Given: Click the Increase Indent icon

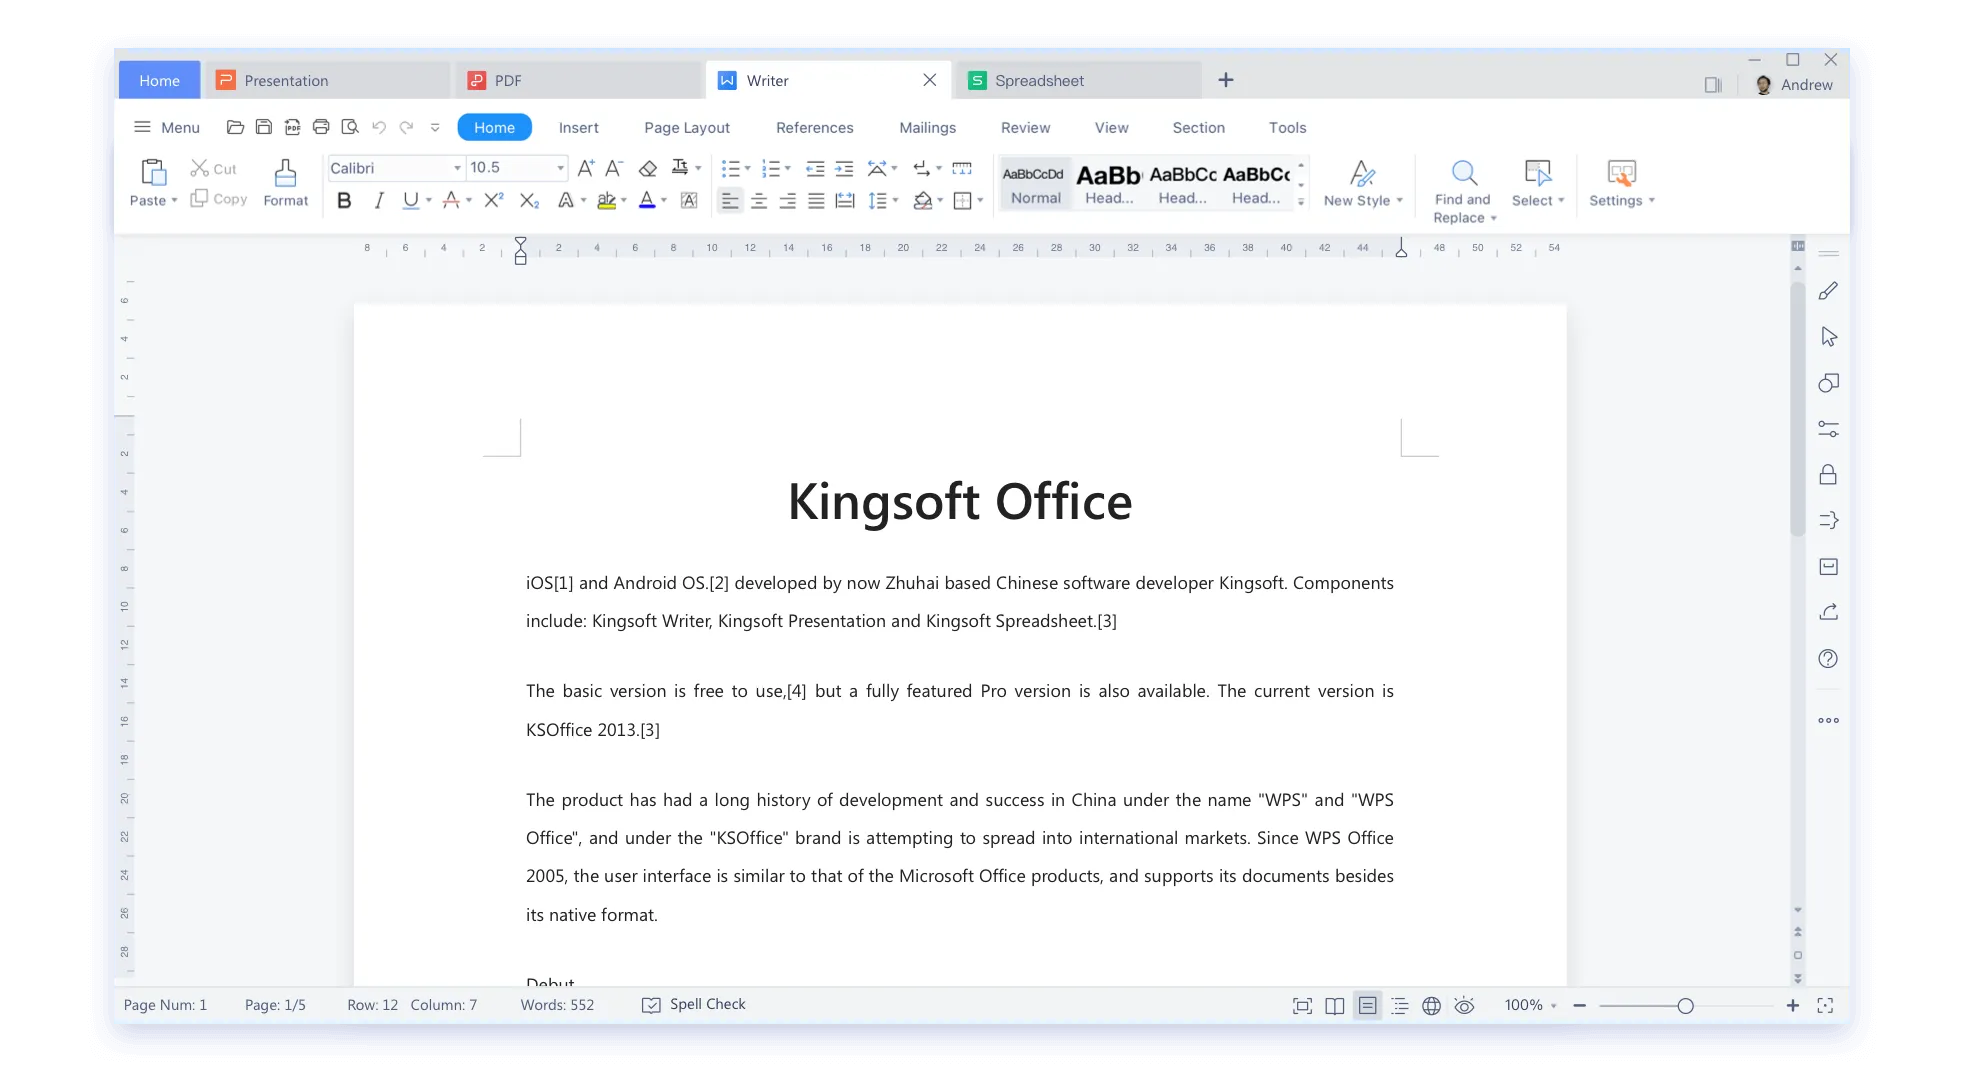Looking at the screenshot, I should click(844, 168).
